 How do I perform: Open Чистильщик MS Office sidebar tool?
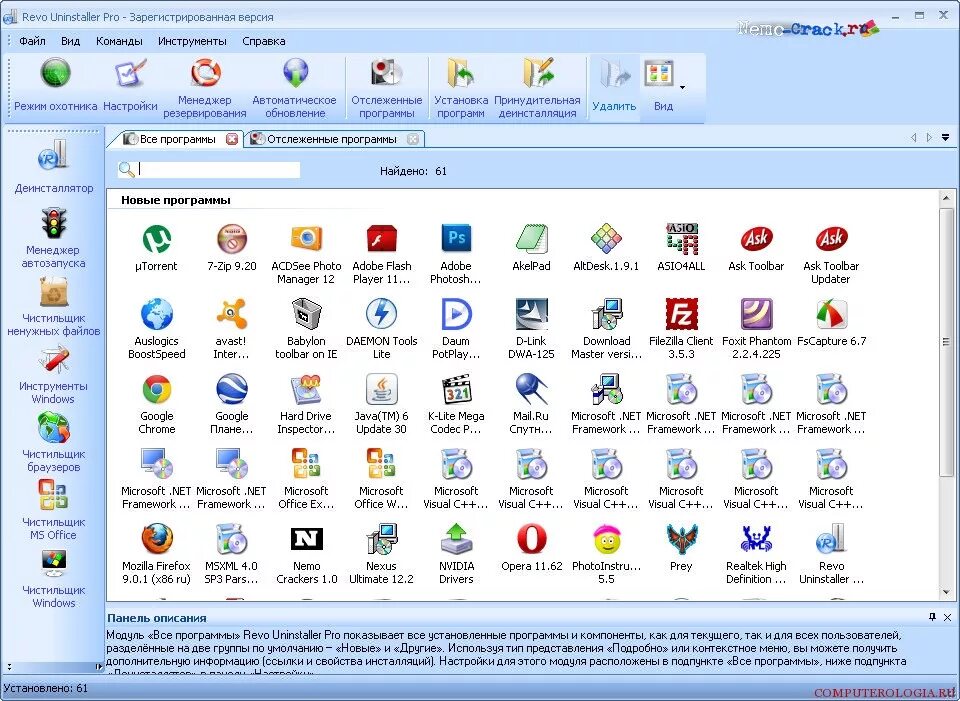click(53, 510)
